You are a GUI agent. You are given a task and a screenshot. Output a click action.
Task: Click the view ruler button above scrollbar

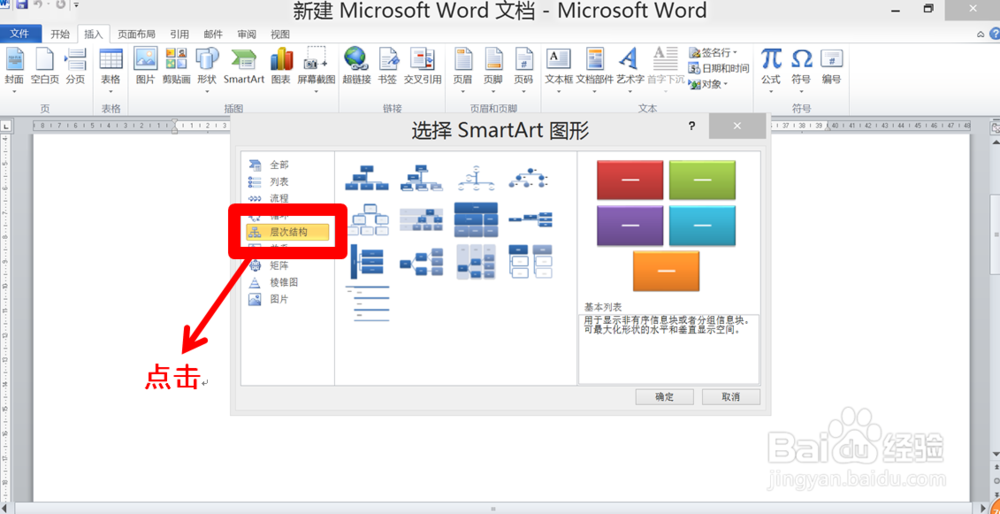click(x=994, y=128)
